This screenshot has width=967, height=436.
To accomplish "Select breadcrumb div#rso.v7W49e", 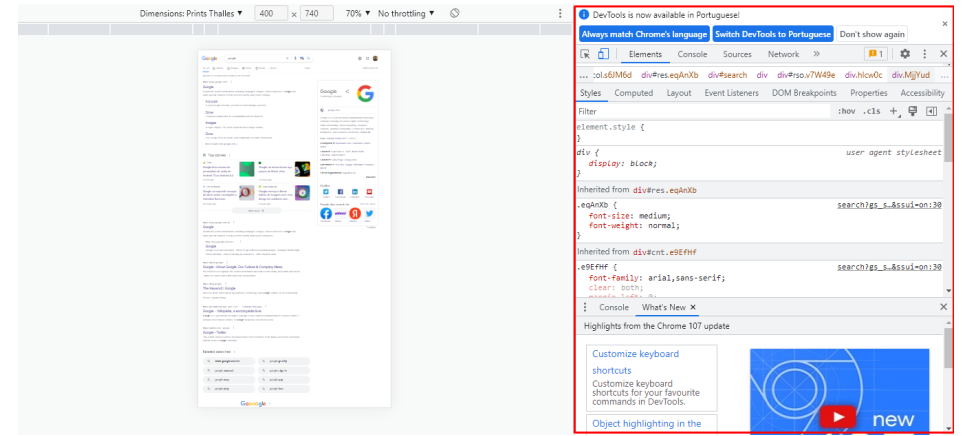I will pyautogui.click(x=806, y=75).
